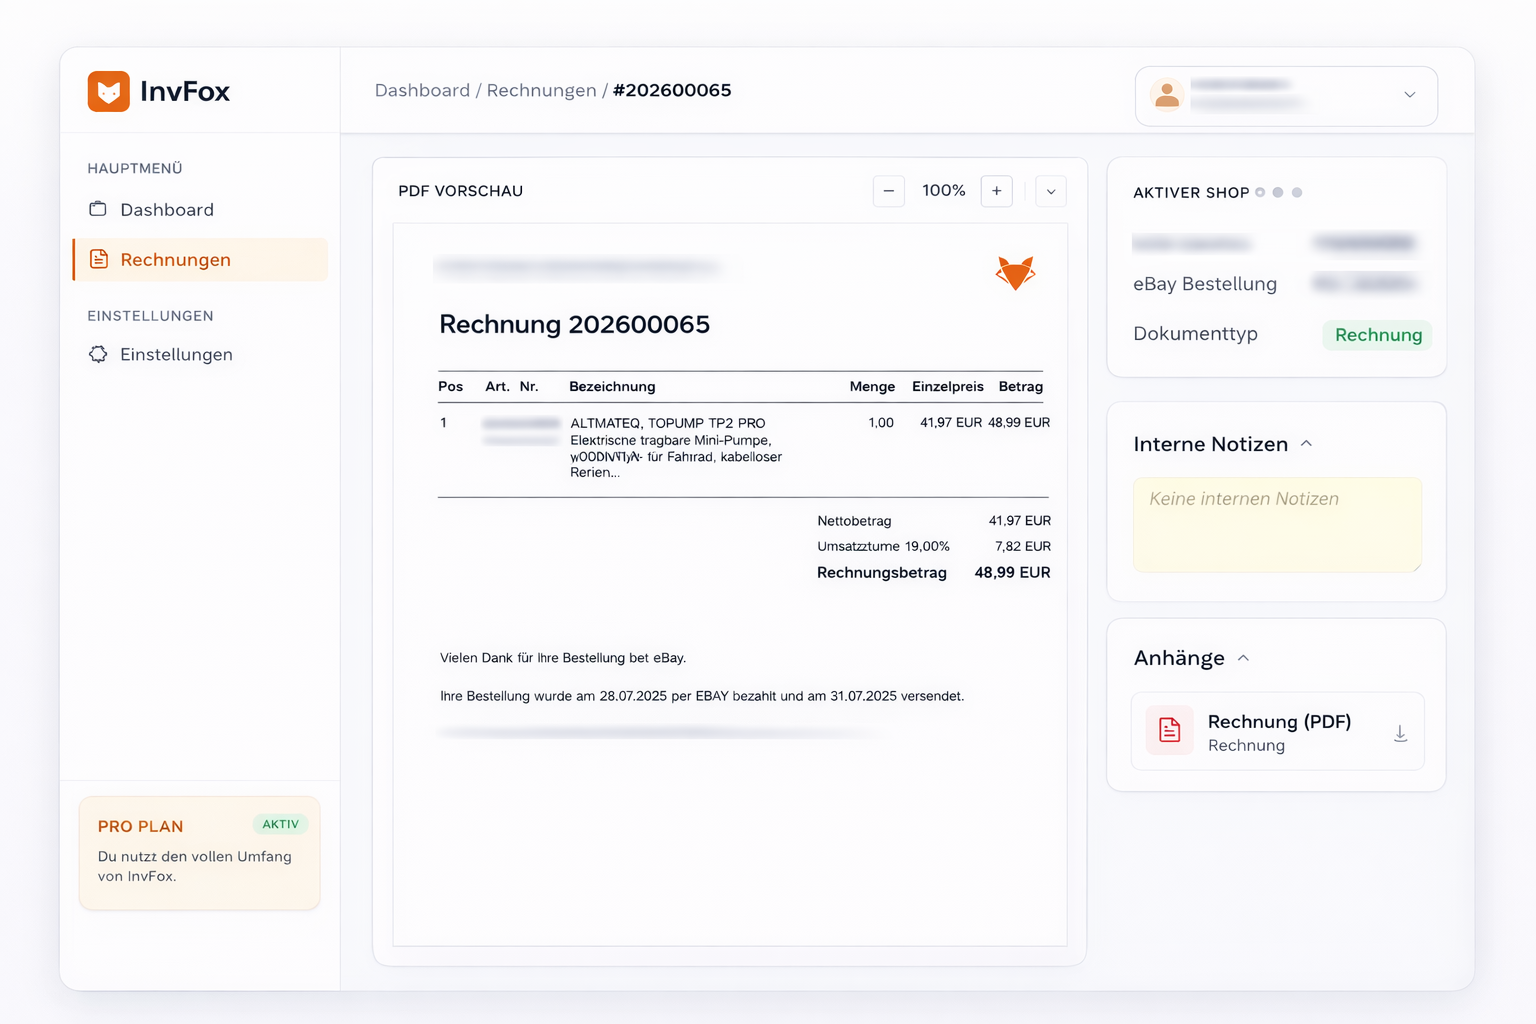Viewport: 1536px width, 1024px height.
Task: Click the Keine internen Notizen text field
Action: pyautogui.click(x=1277, y=525)
